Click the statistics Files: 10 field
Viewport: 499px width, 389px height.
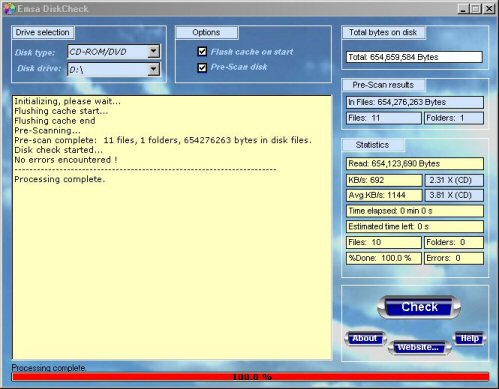(384, 242)
